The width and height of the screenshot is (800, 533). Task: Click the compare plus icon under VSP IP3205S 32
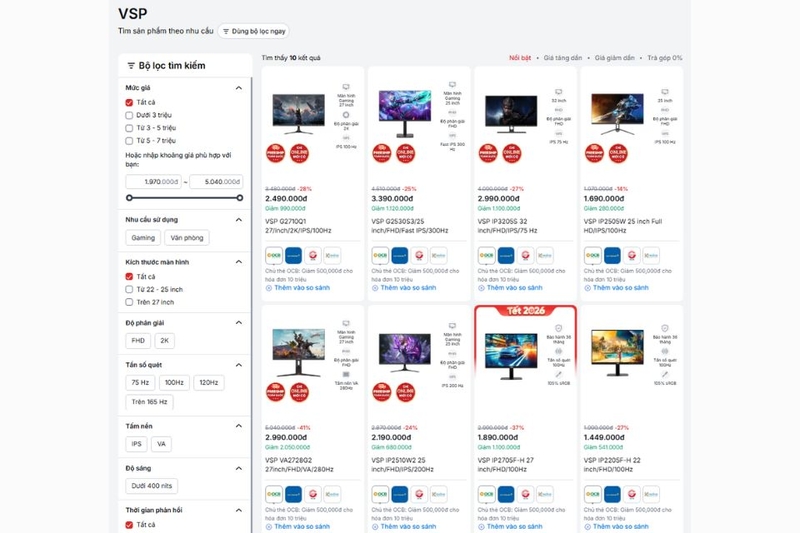(481, 288)
